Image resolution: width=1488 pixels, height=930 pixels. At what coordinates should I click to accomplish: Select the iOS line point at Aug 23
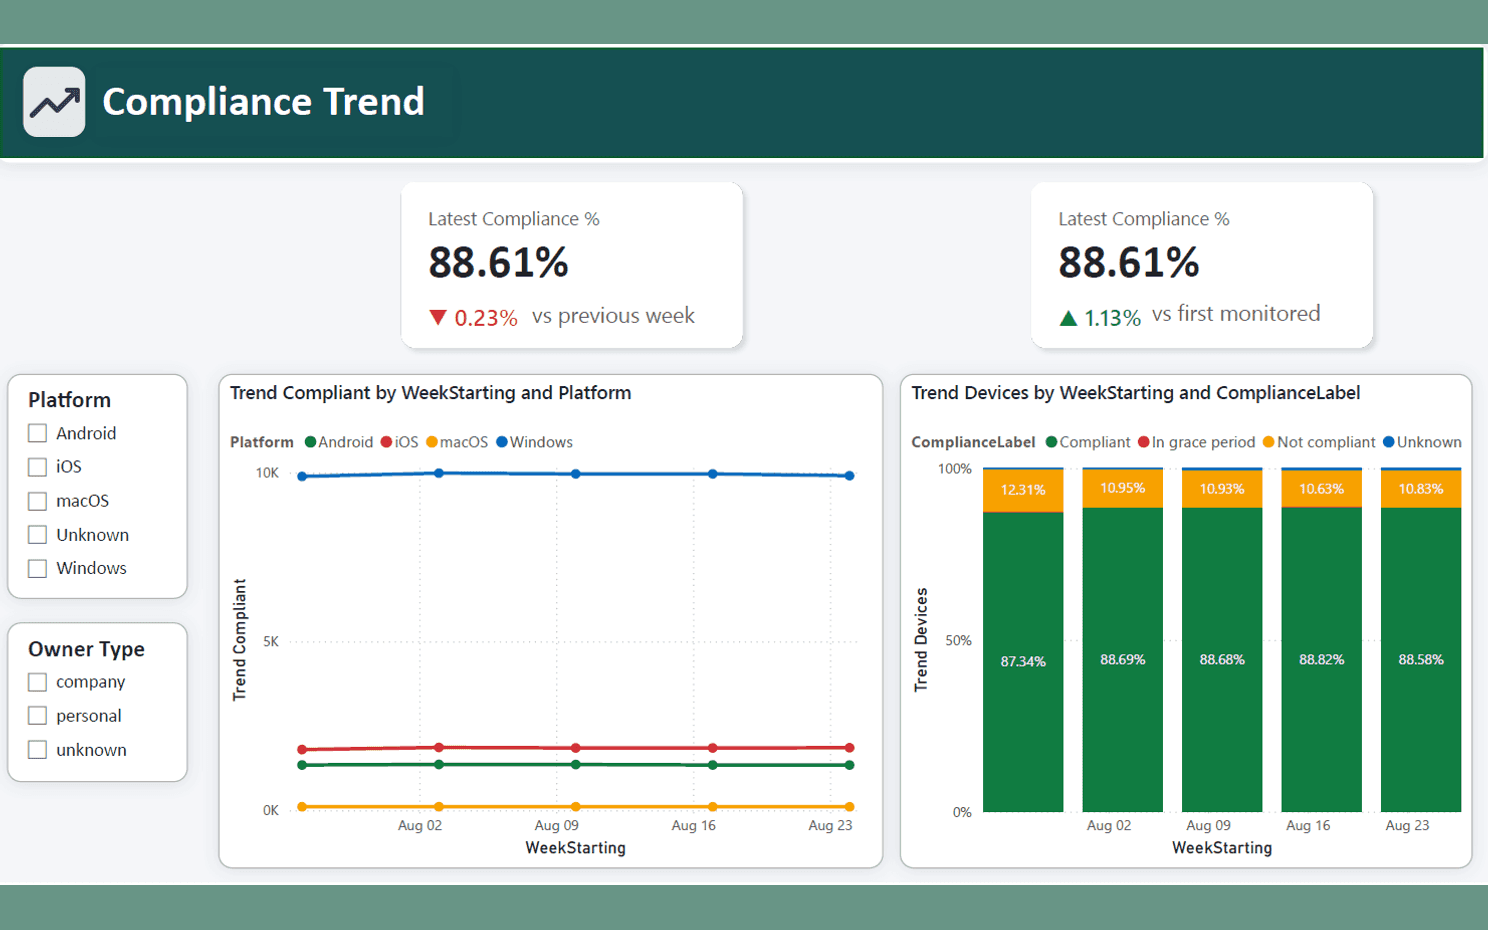point(849,748)
